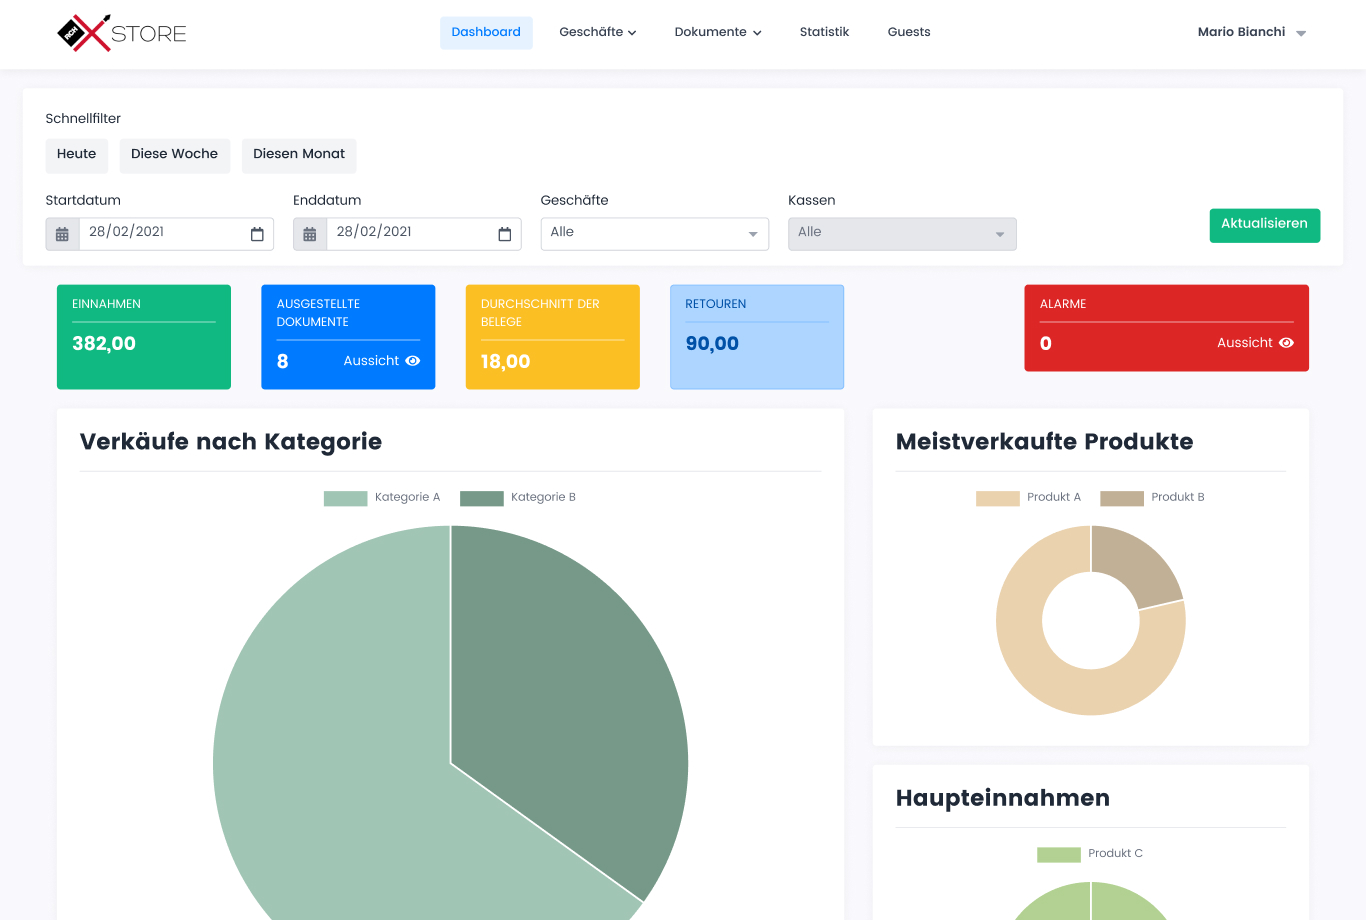
Task: Open the Kassen filter combo box
Action: pyautogui.click(x=902, y=234)
